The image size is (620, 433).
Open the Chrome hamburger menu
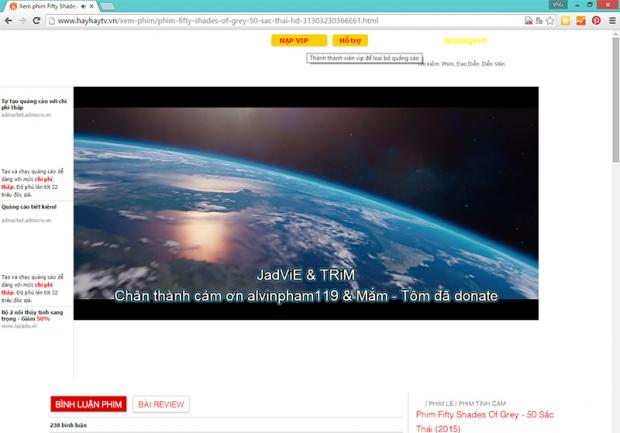612,20
